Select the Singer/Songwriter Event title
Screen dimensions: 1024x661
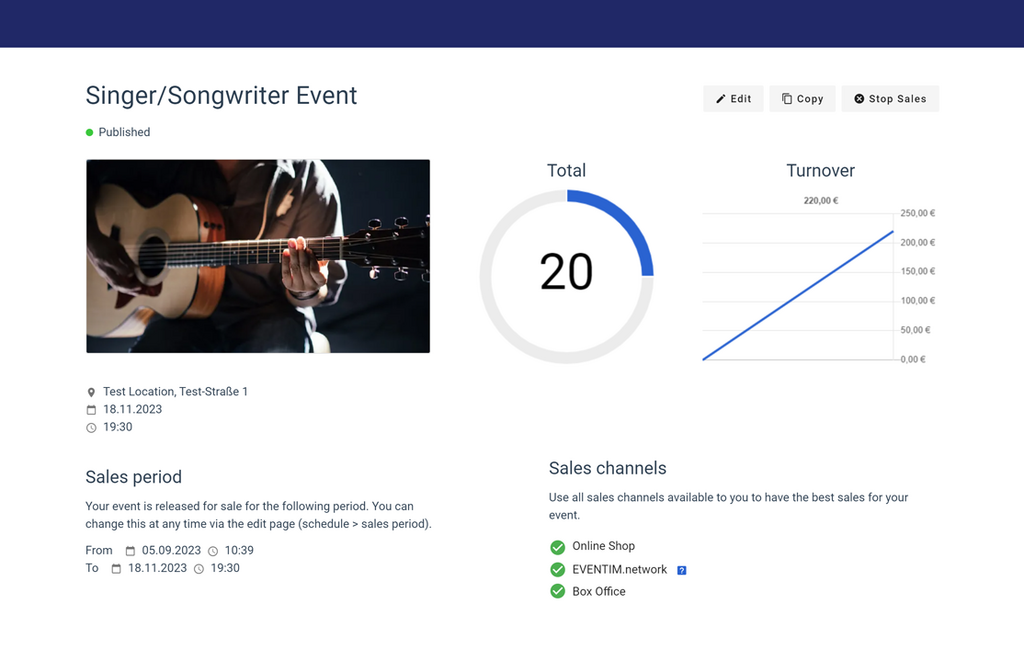pyautogui.click(x=221, y=96)
